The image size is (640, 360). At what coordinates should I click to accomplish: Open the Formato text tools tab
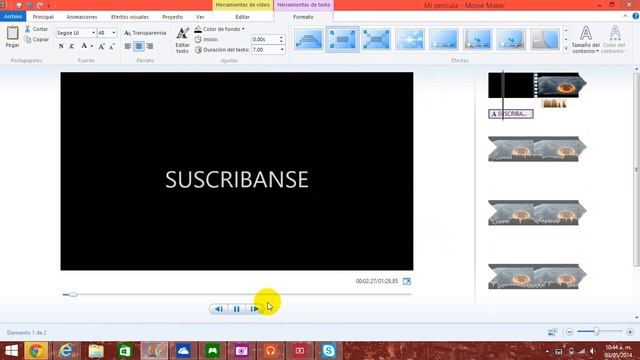(x=303, y=17)
